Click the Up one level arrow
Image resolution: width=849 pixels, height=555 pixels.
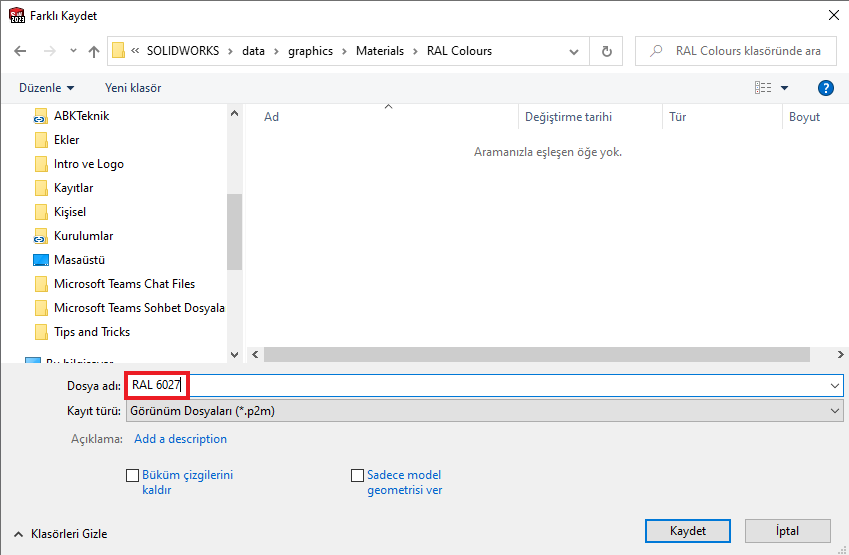(94, 51)
